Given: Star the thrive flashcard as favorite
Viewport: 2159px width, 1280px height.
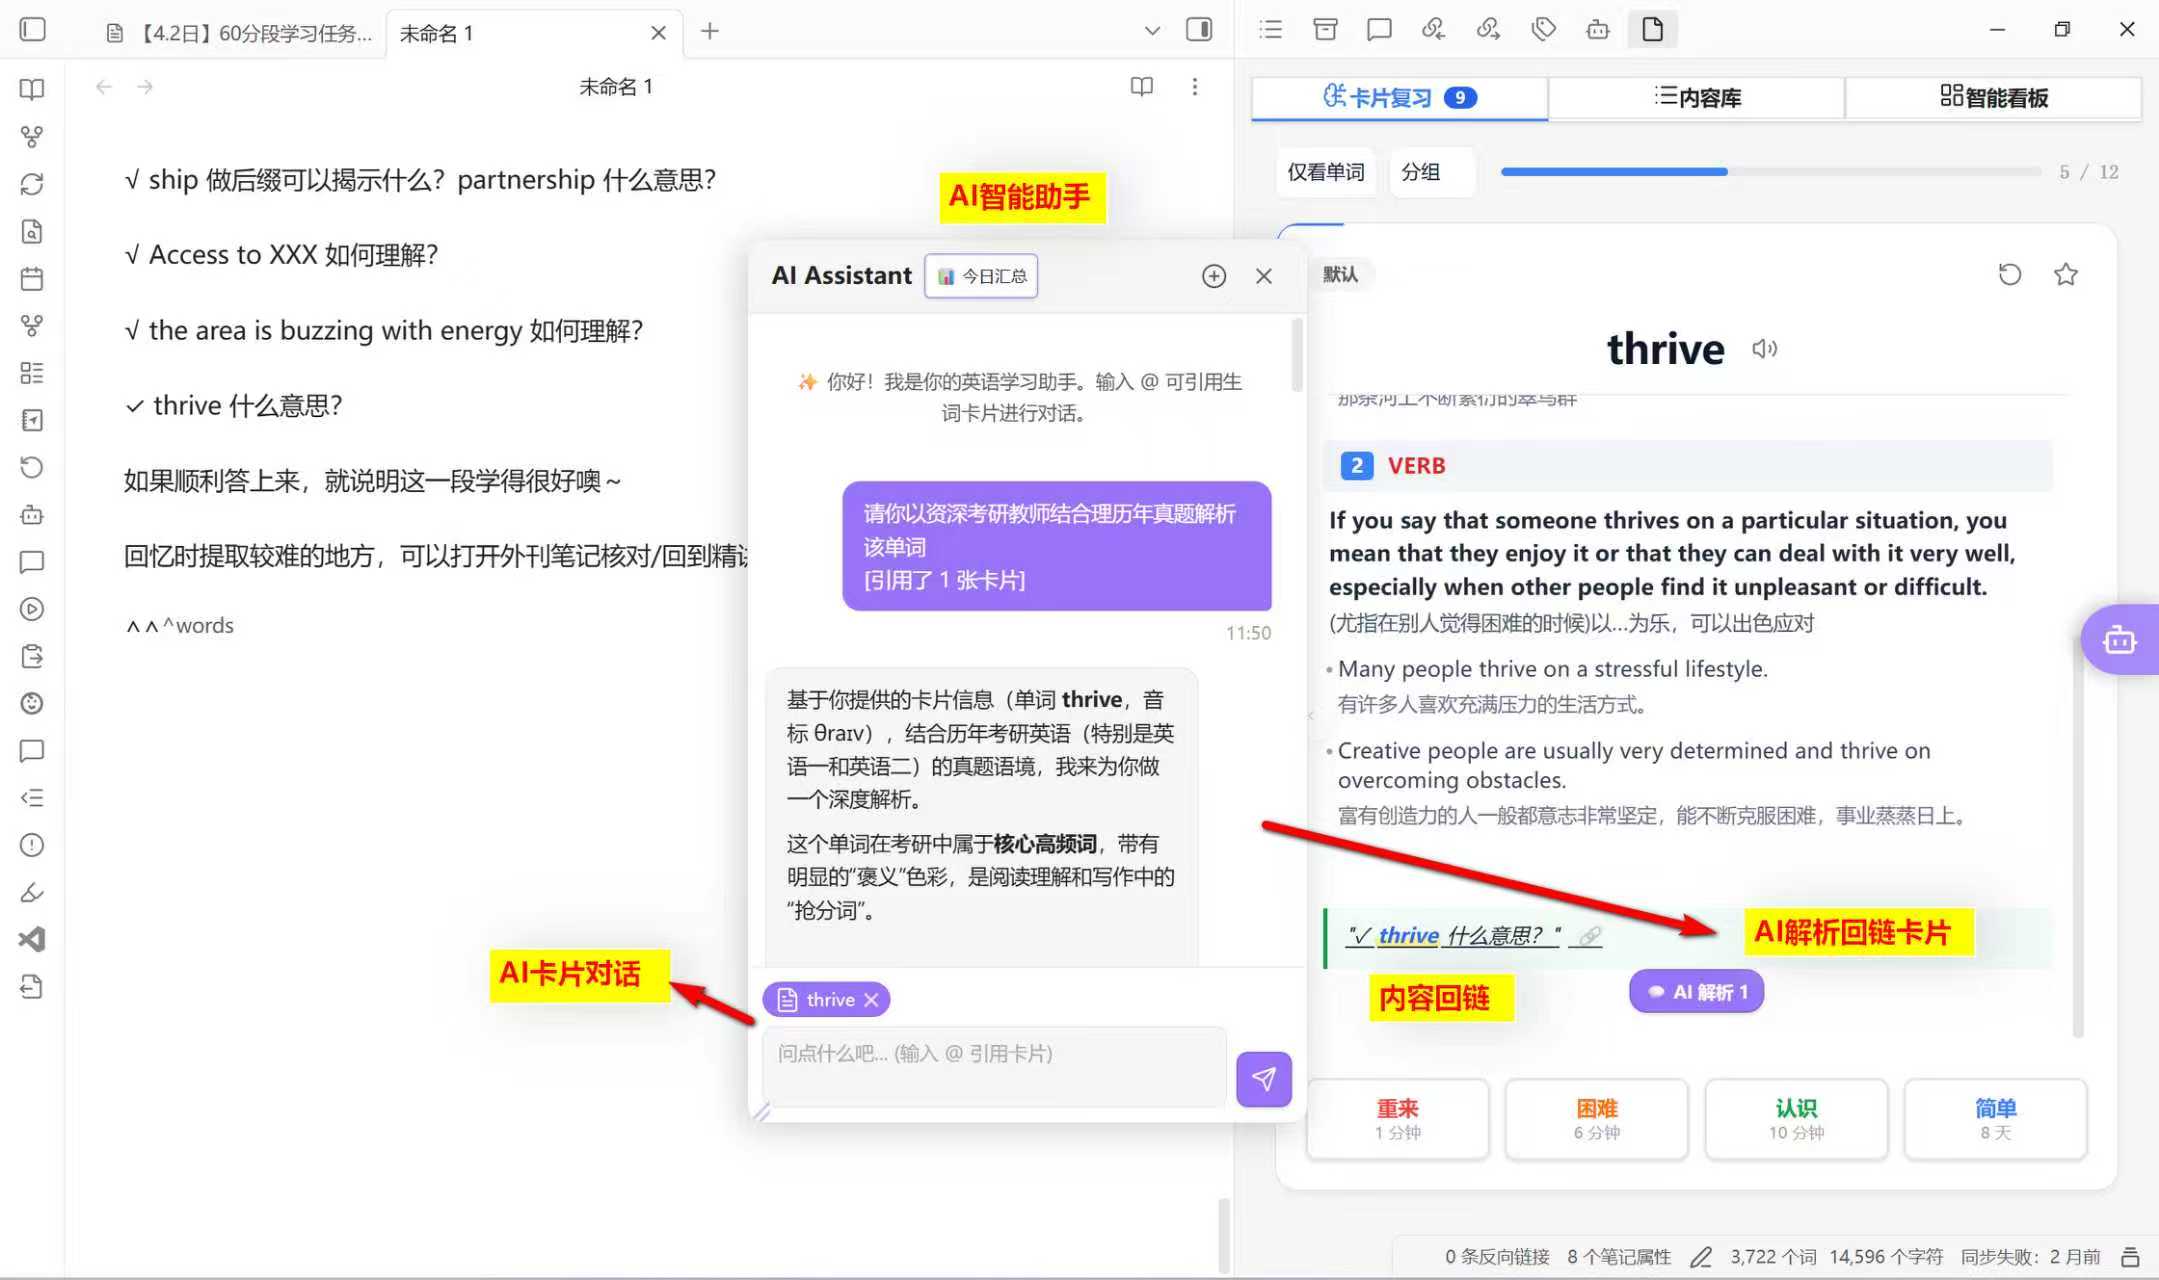Looking at the screenshot, I should click(x=2066, y=274).
